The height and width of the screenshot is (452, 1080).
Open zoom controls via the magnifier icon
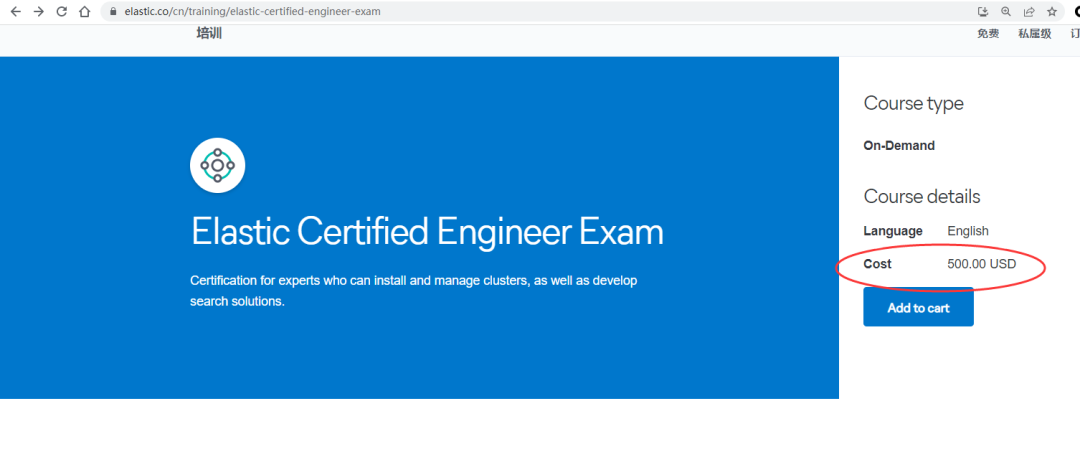tap(1006, 12)
